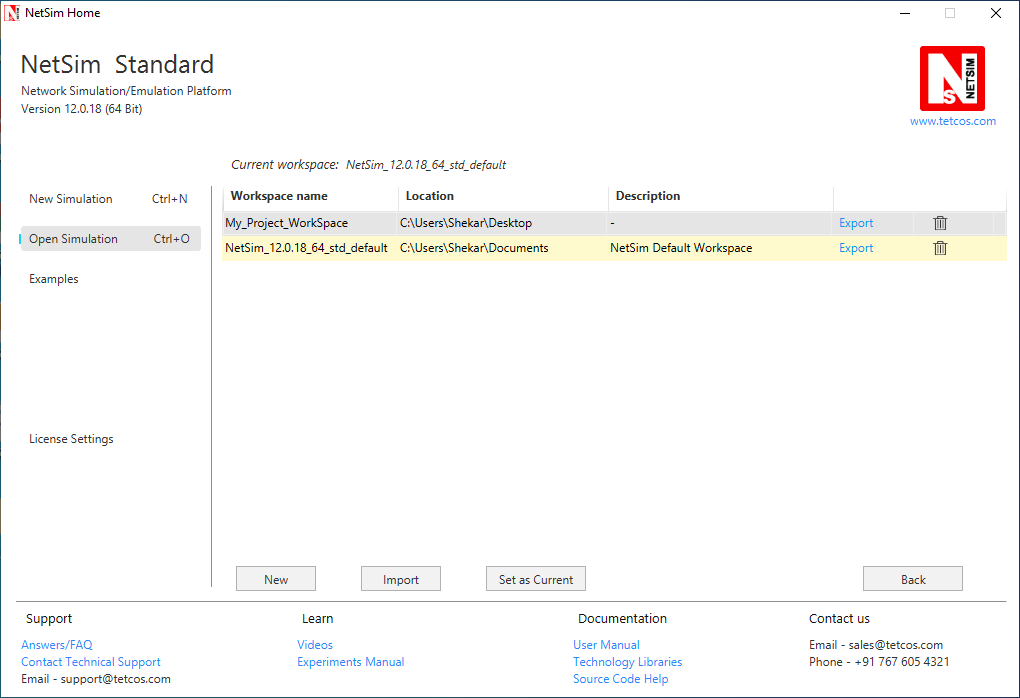1020x698 pixels.
Task: Click Contact Technical Support
Action: click(x=90, y=661)
